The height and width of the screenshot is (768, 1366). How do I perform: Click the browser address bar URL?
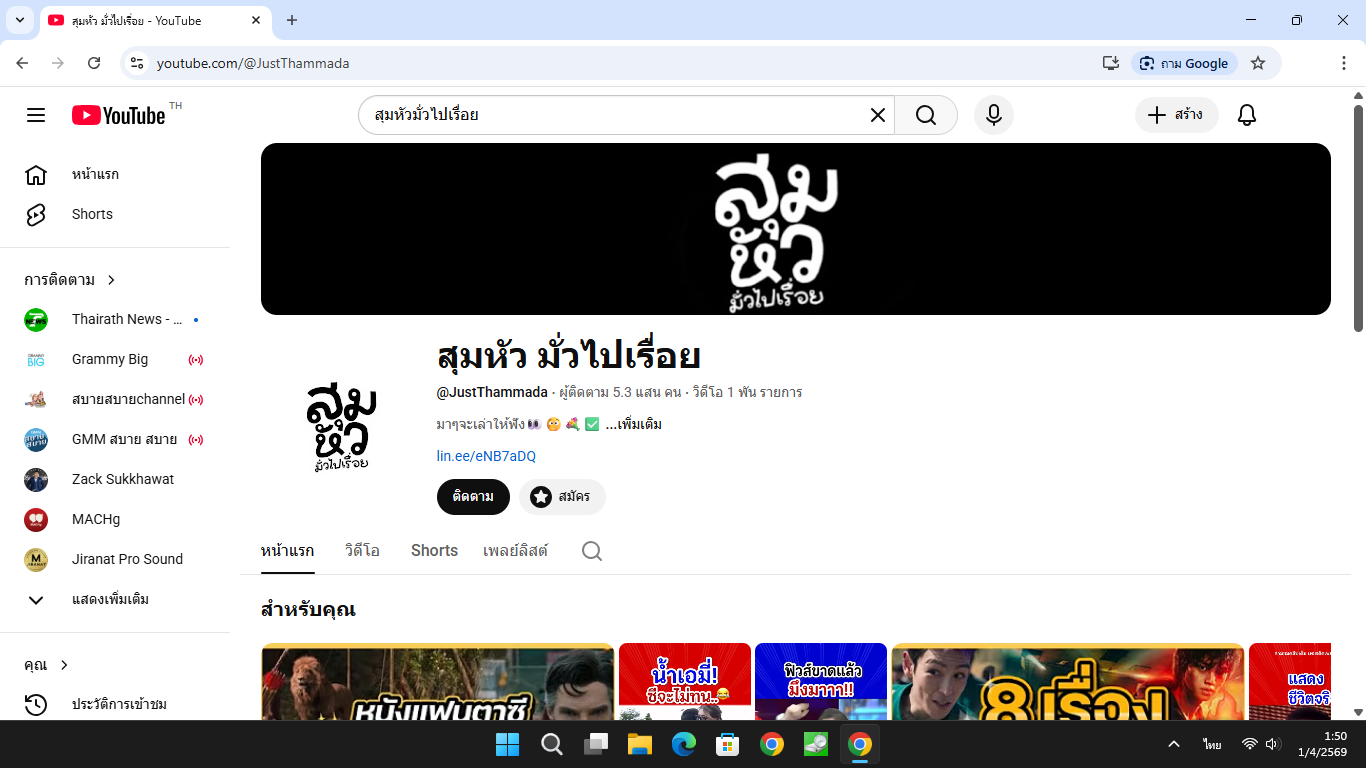[253, 63]
